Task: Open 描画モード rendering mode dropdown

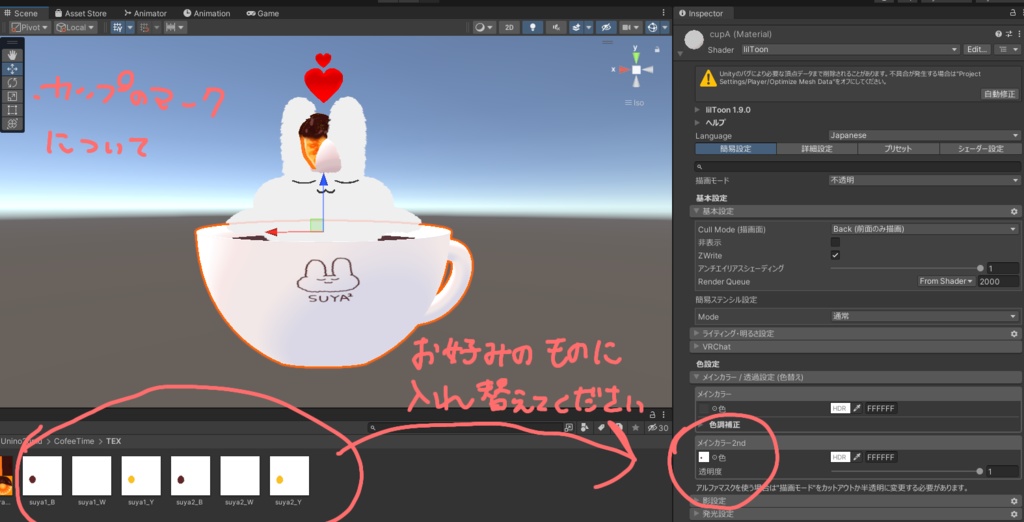Action: coord(923,180)
